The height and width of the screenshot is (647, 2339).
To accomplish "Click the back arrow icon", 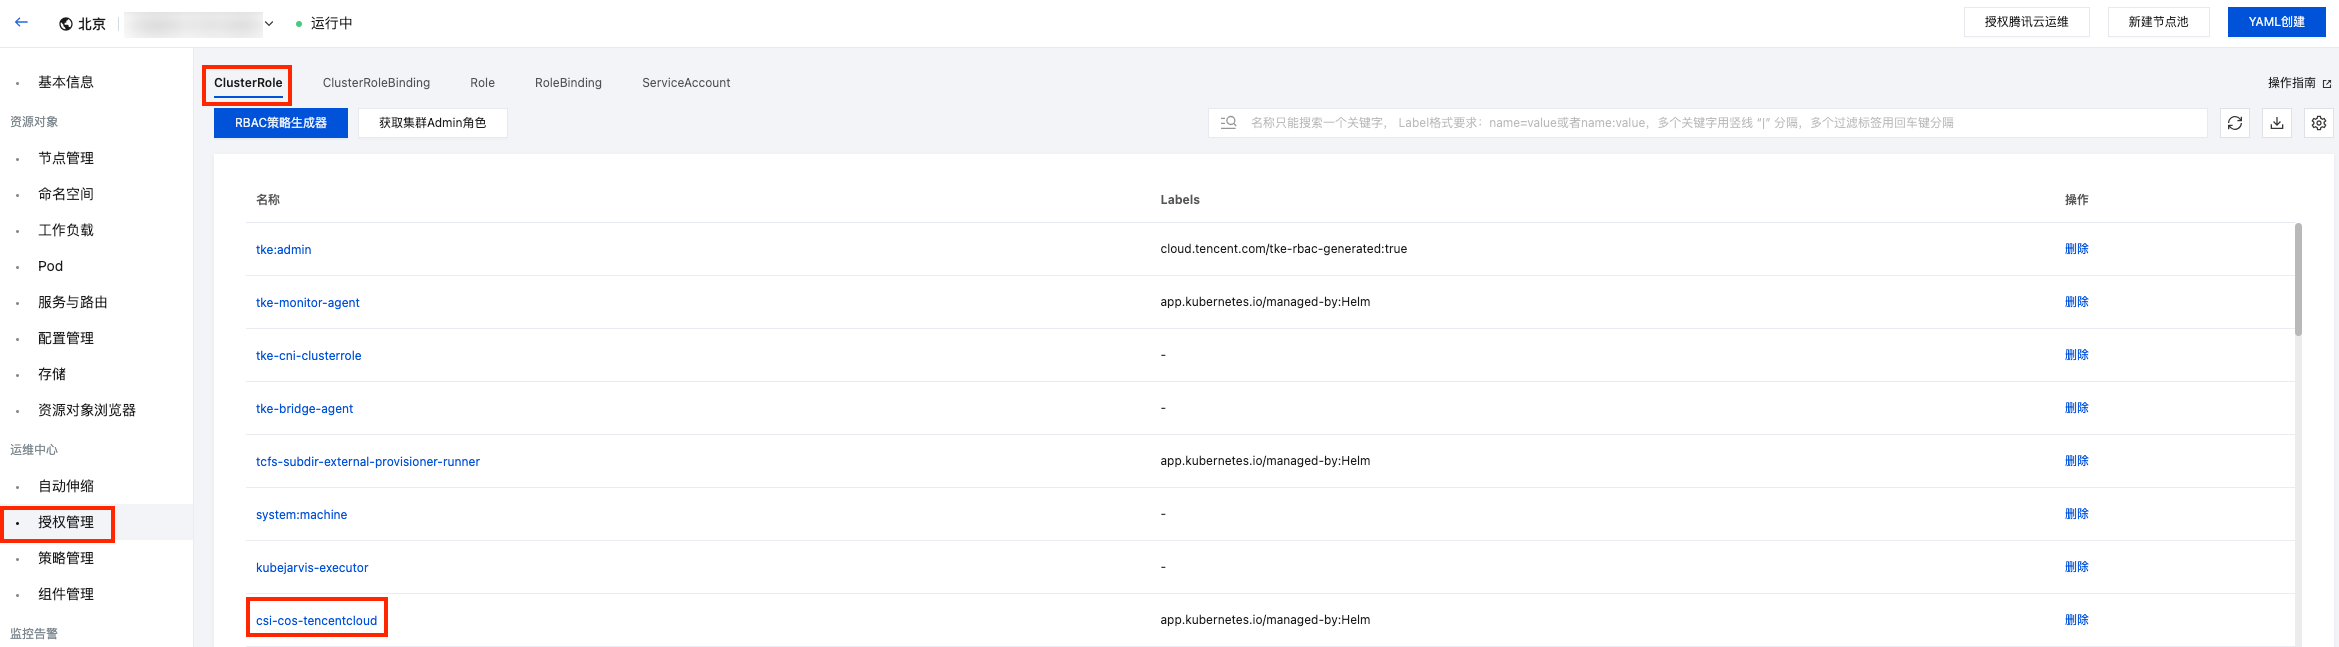I will pos(21,22).
